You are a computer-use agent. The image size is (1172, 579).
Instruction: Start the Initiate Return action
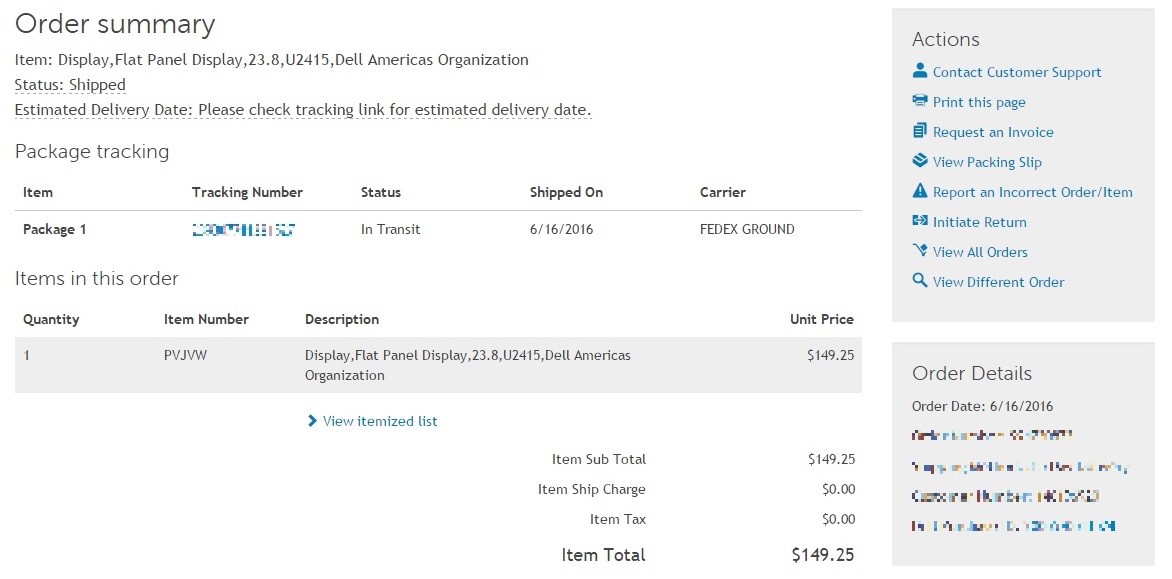(x=979, y=222)
